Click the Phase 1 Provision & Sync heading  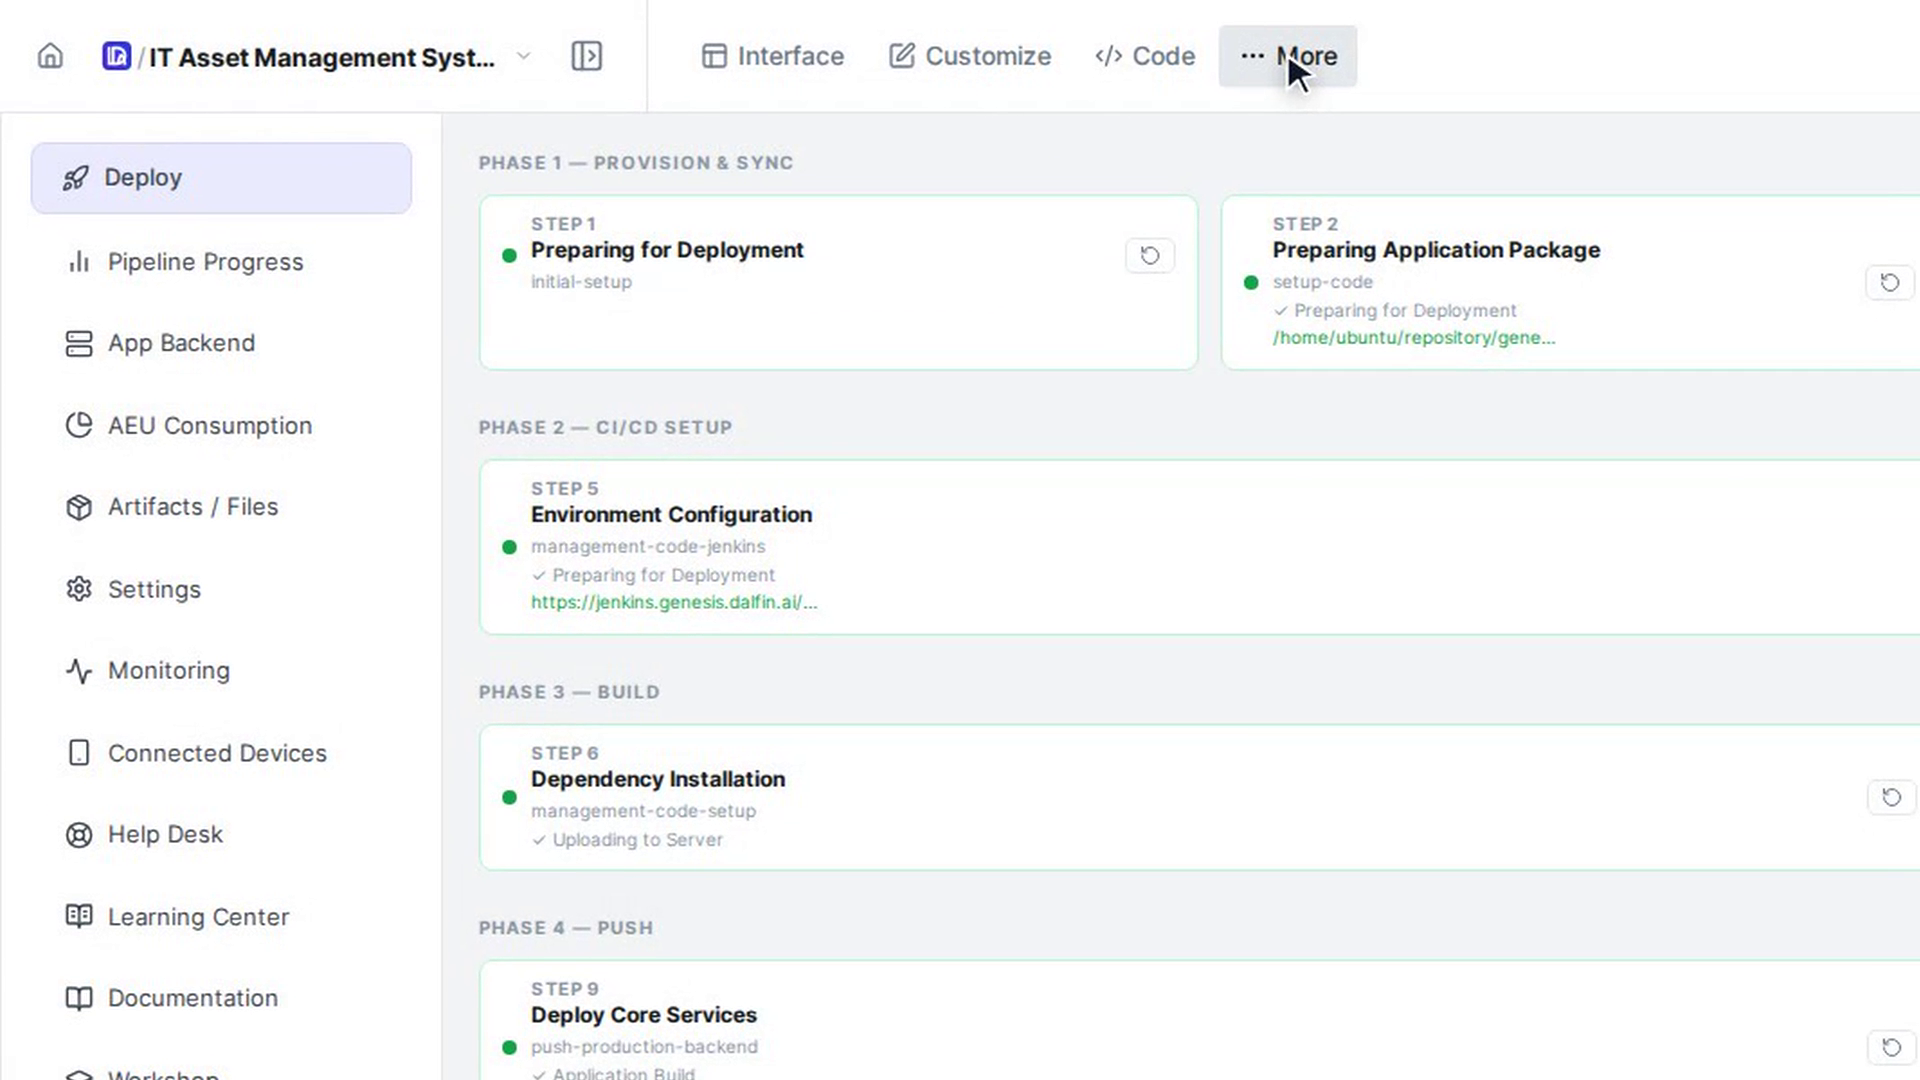(x=636, y=163)
